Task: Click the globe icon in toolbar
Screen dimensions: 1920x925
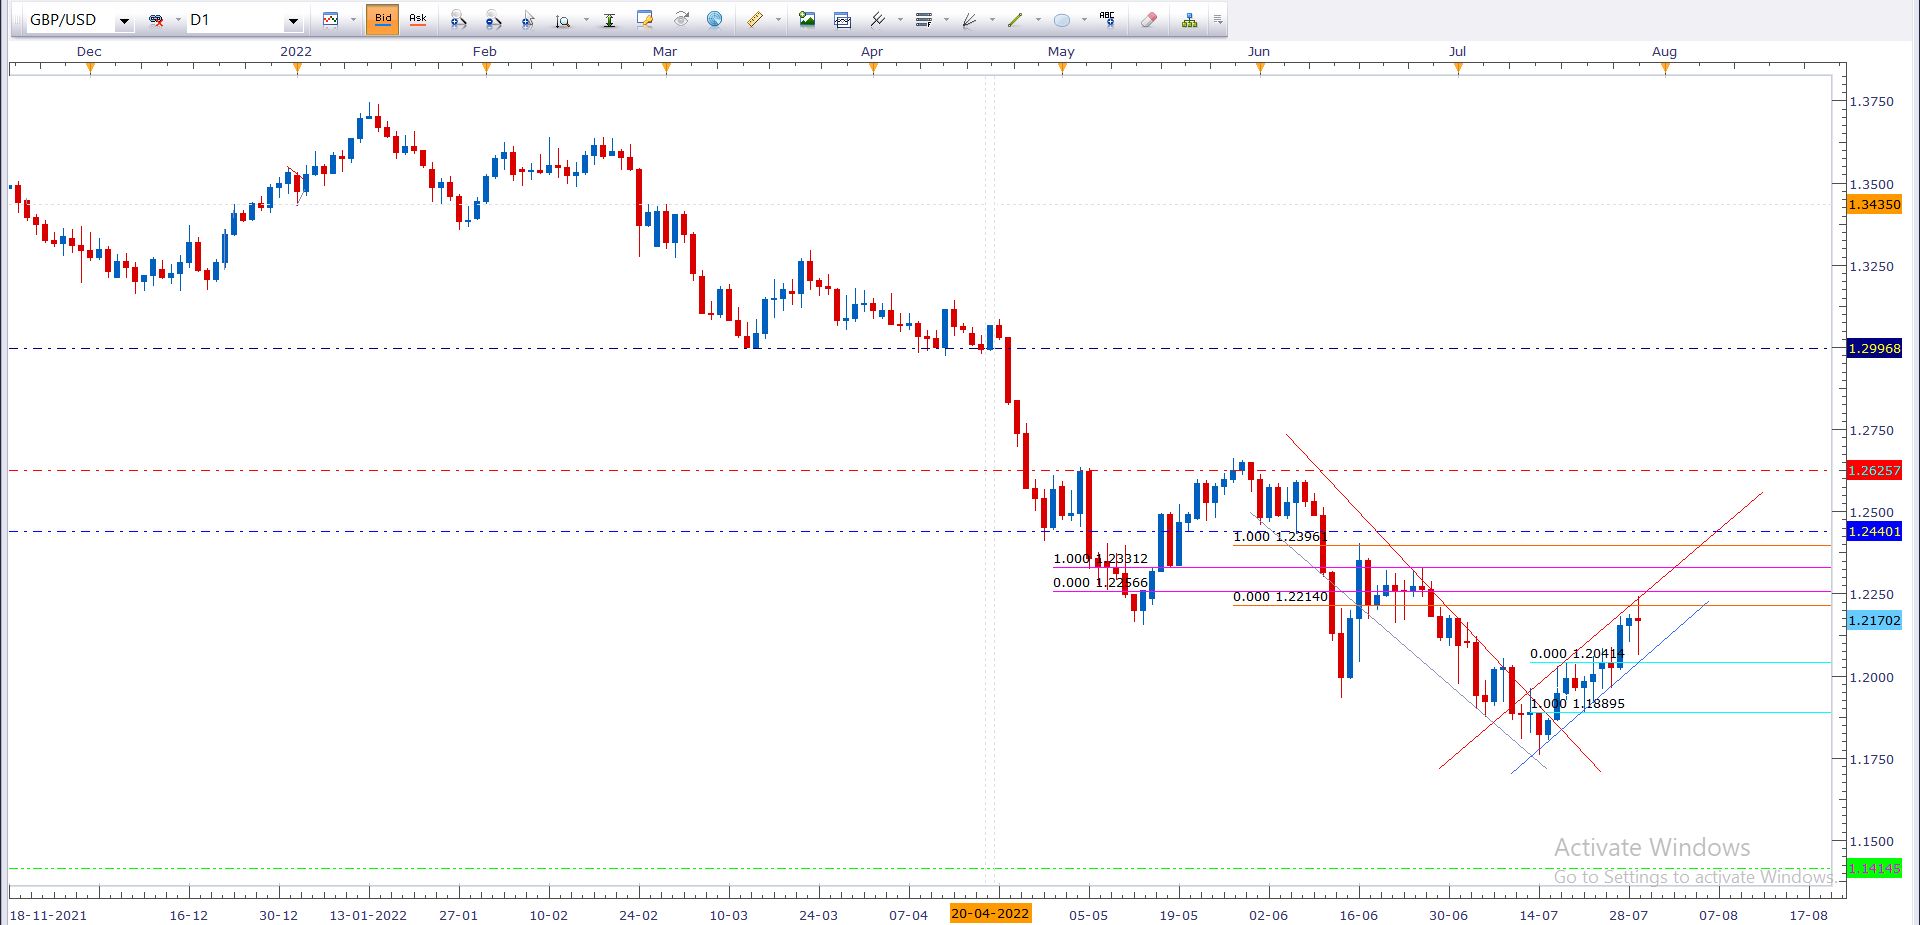Action: [x=715, y=20]
